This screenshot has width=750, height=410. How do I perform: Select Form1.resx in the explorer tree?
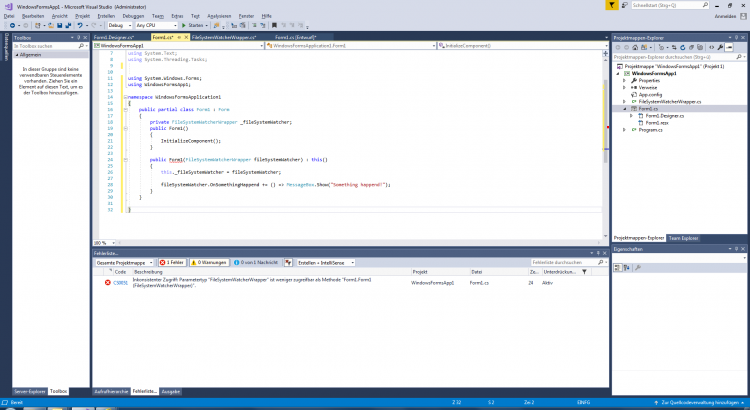(x=657, y=123)
